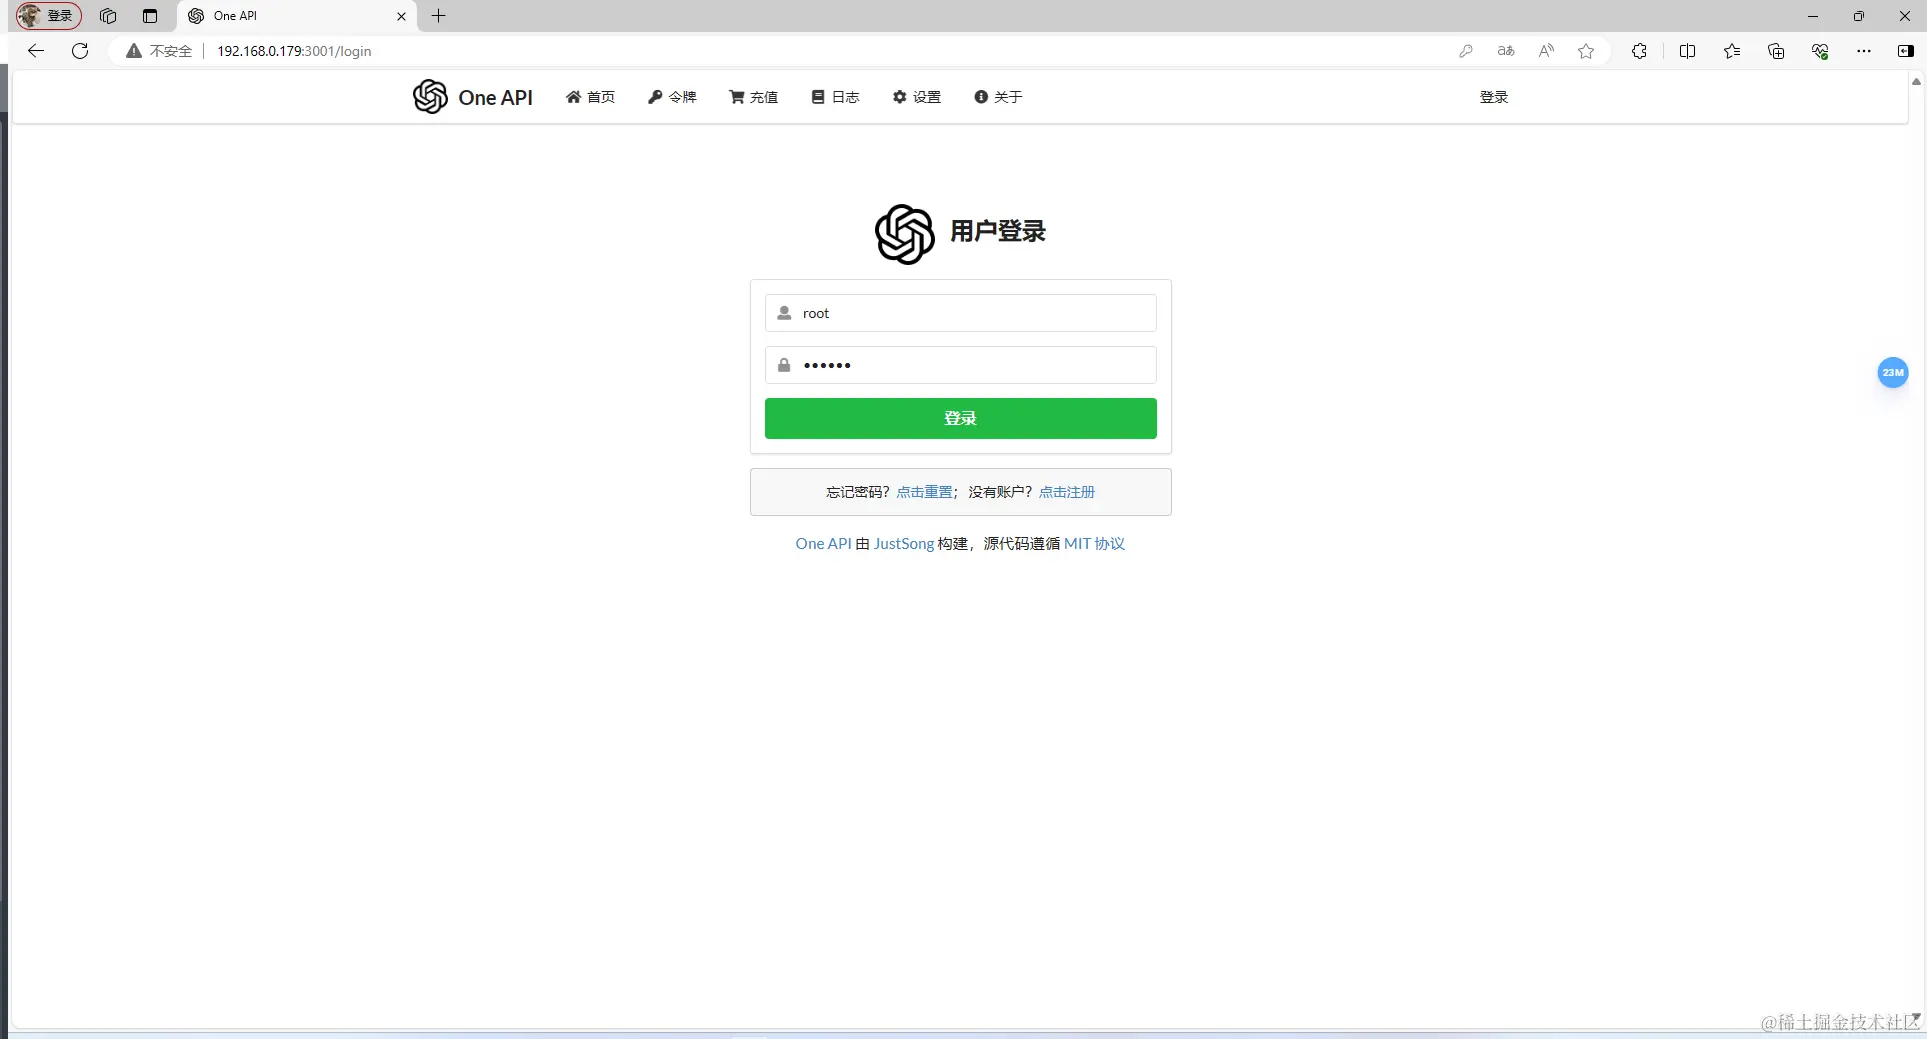Toggle the browser sidebar icon
This screenshot has height=1039, width=1927.
click(1906, 51)
